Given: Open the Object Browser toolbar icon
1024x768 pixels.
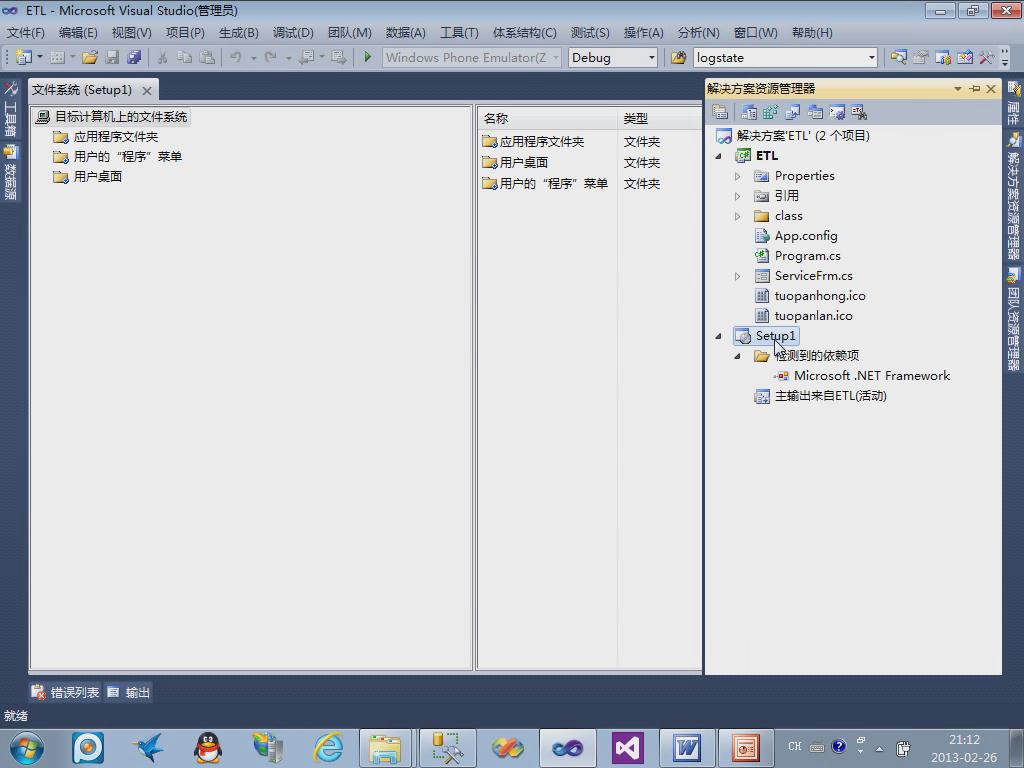Looking at the screenshot, I should click(x=943, y=57).
